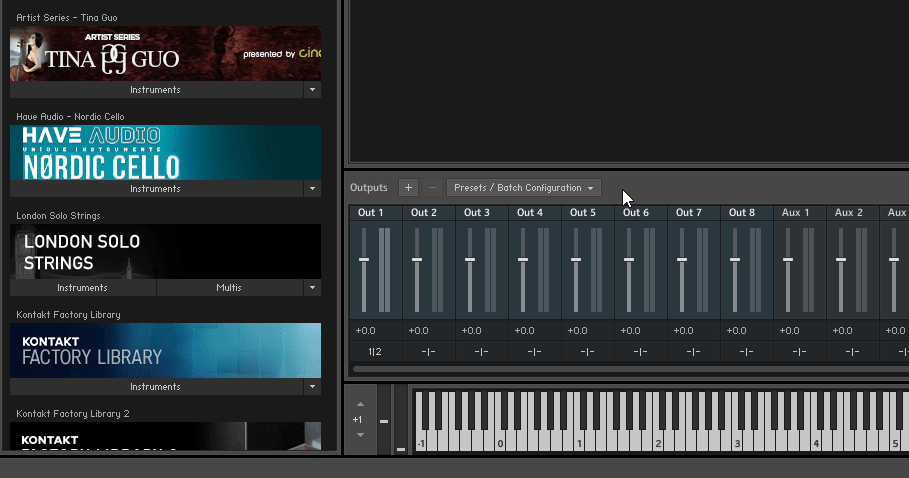The image size is (909, 478).
Task: Click the Out 1 volume fader handle
Action: click(364, 260)
